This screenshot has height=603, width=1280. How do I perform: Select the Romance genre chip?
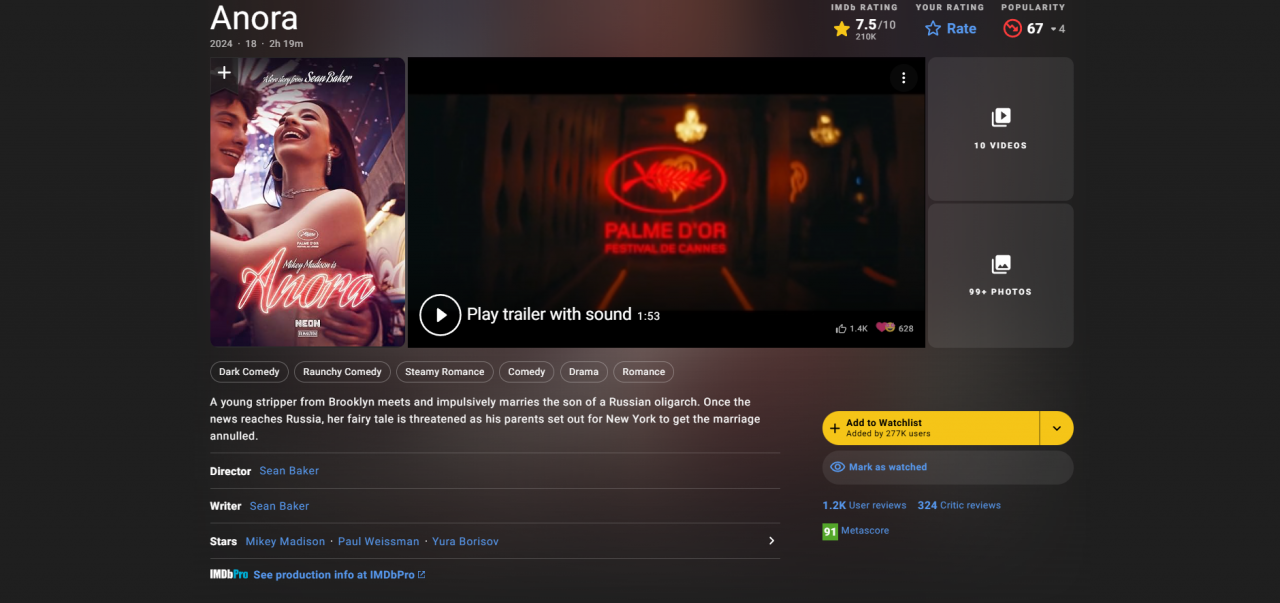click(x=643, y=372)
